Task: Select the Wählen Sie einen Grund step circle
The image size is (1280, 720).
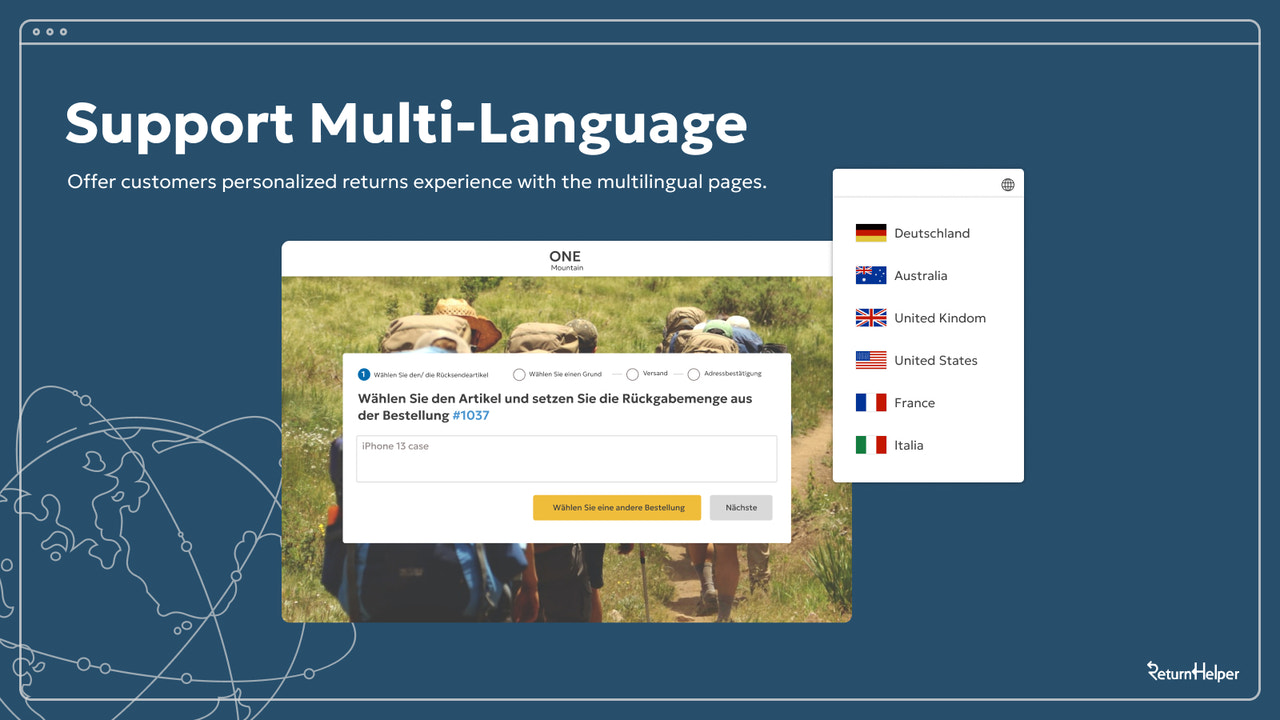Action: click(519, 373)
